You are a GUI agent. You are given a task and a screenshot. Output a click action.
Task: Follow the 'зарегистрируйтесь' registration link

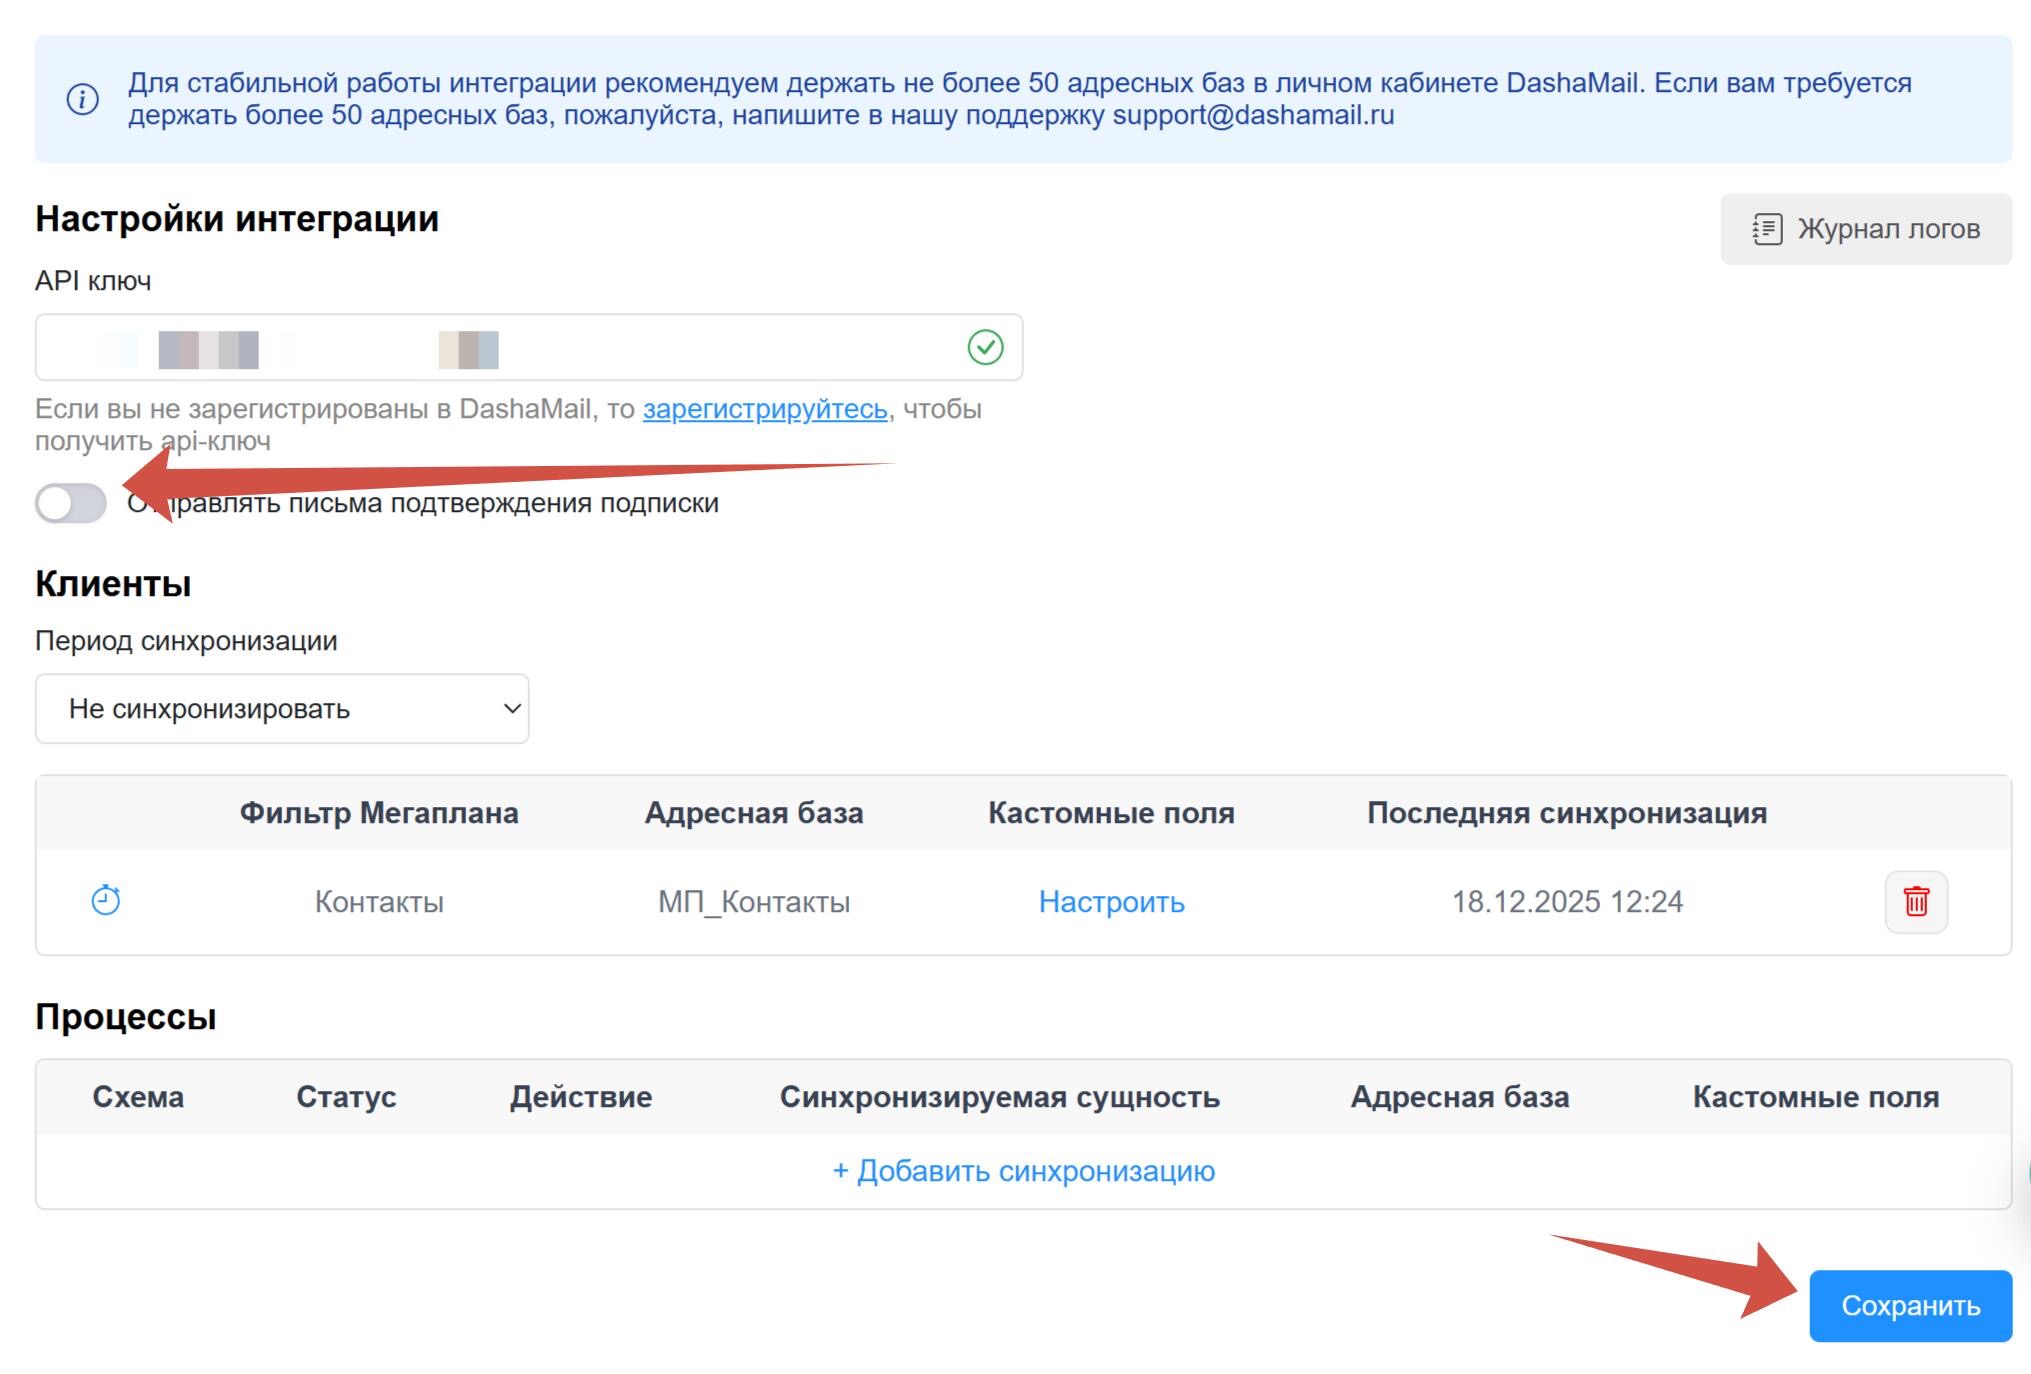point(765,409)
